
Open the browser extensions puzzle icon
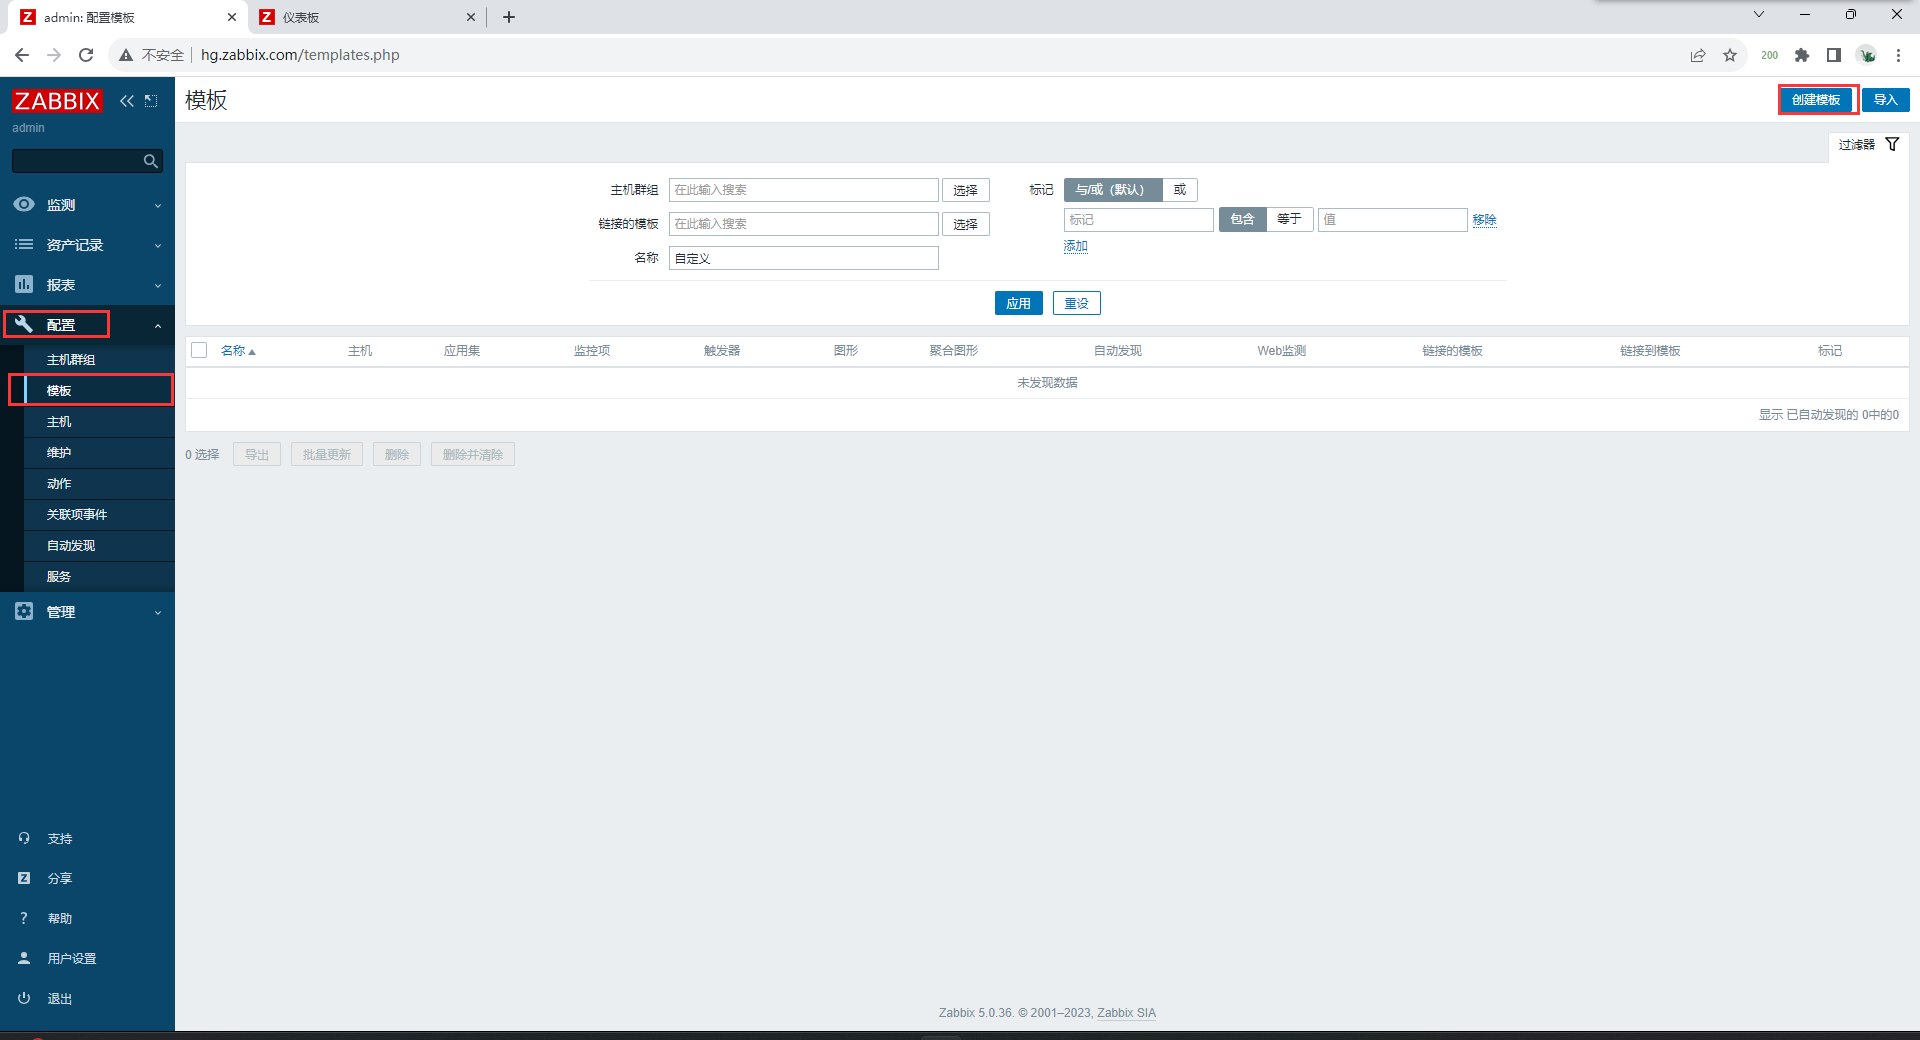(x=1802, y=55)
